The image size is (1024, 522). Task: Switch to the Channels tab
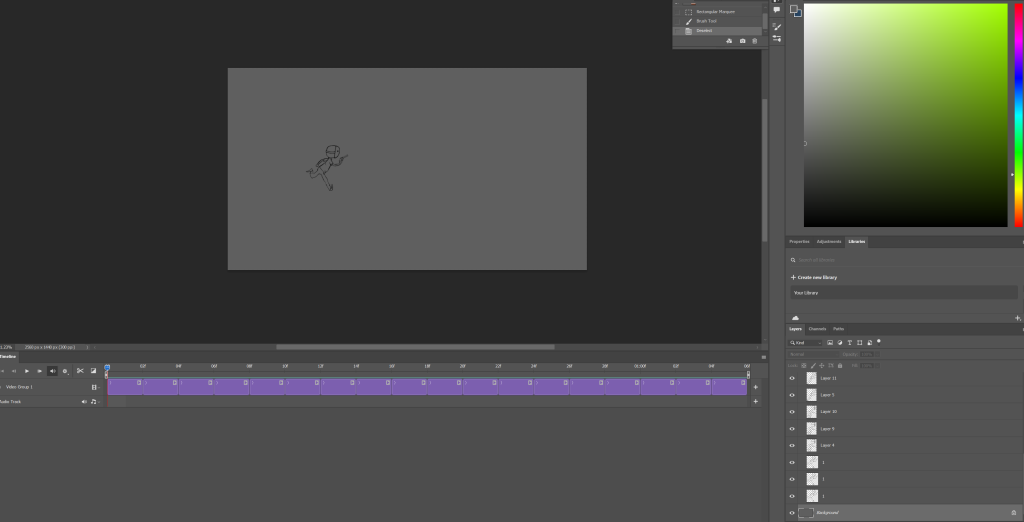817,329
